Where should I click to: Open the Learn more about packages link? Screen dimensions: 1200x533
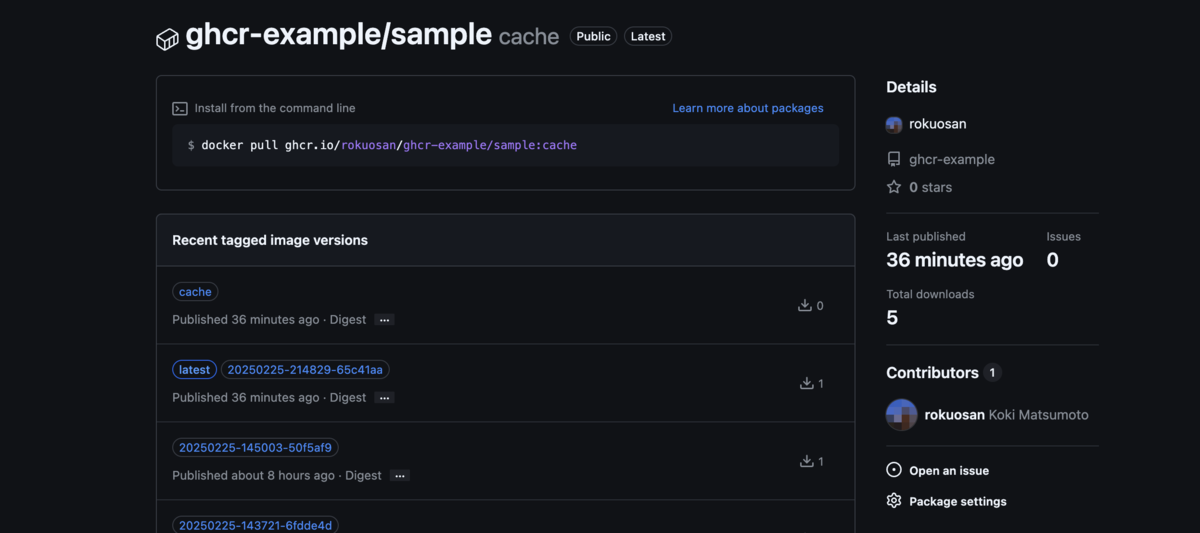748,108
